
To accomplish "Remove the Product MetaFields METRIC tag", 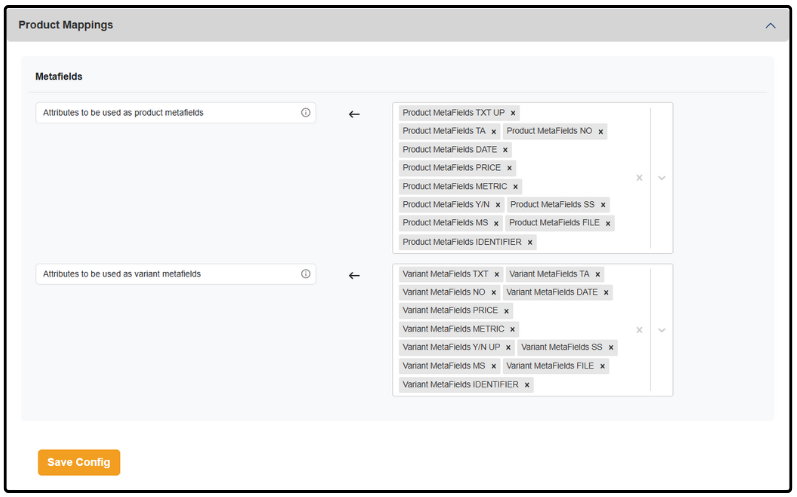I will 515,187.
